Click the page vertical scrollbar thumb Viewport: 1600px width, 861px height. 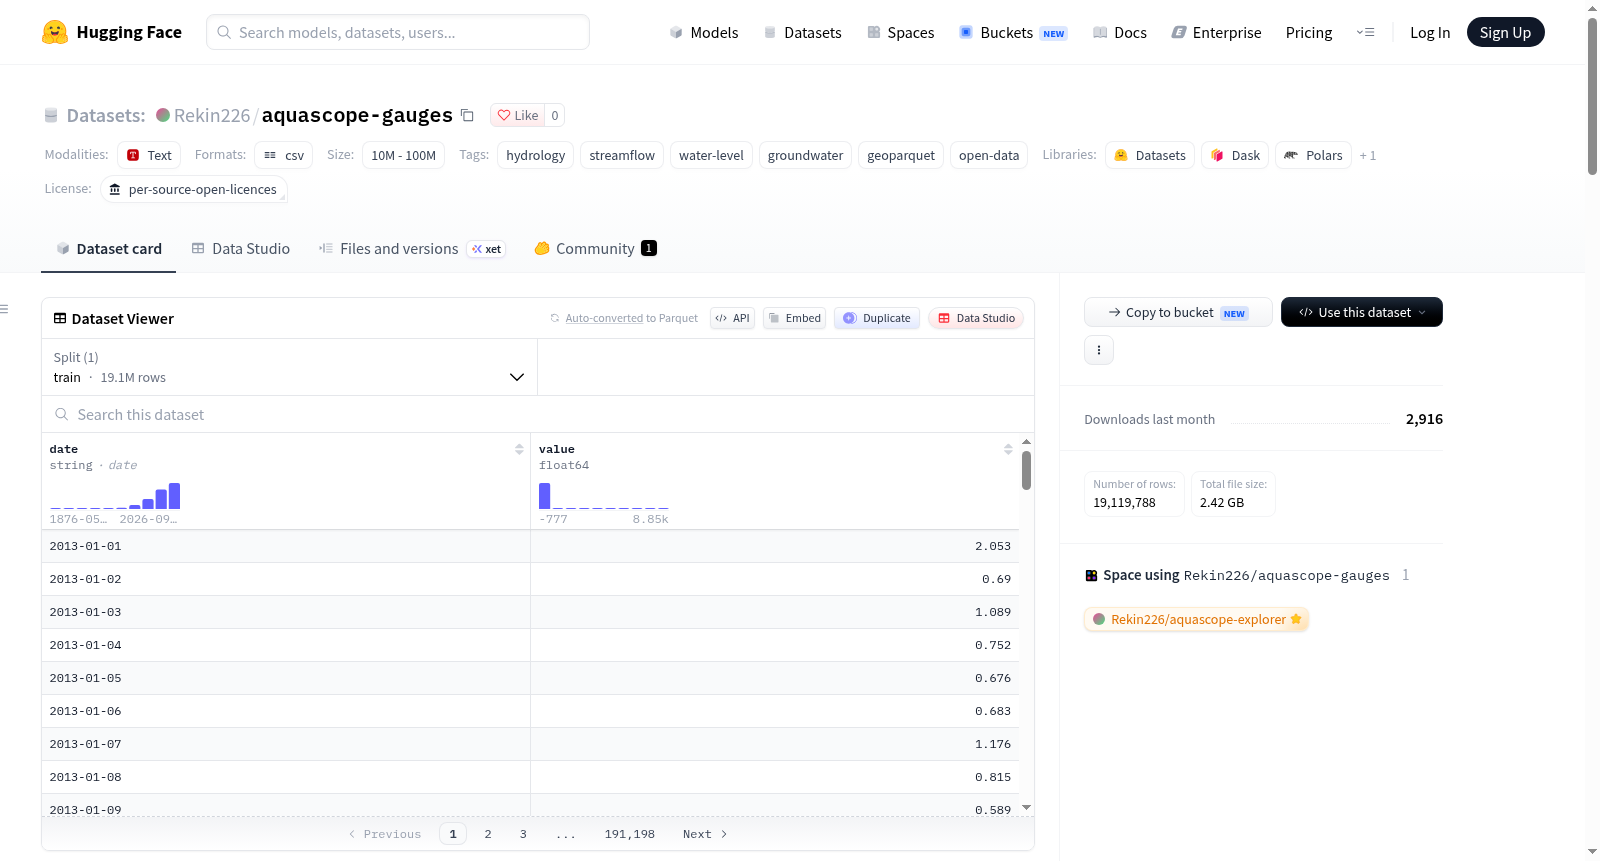(x=1592, y=95)
